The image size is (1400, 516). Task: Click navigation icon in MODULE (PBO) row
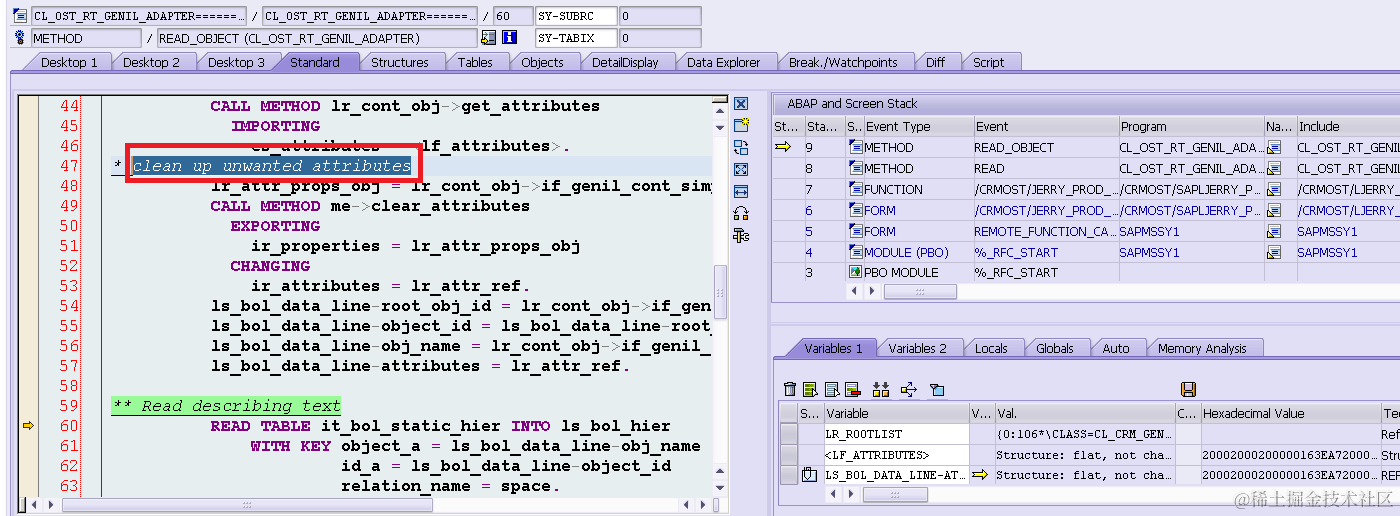1274,253
